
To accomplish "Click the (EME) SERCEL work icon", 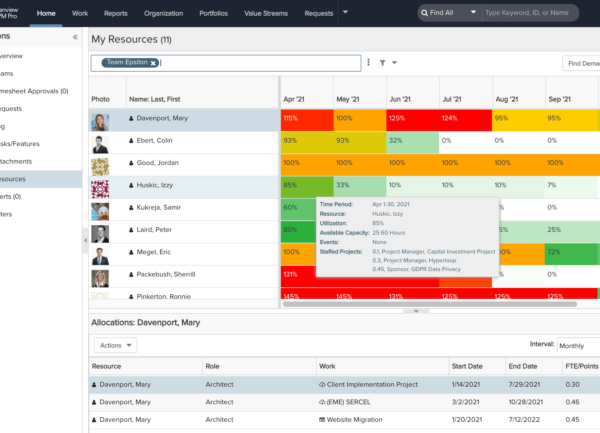I will click(x=321, y=403).
